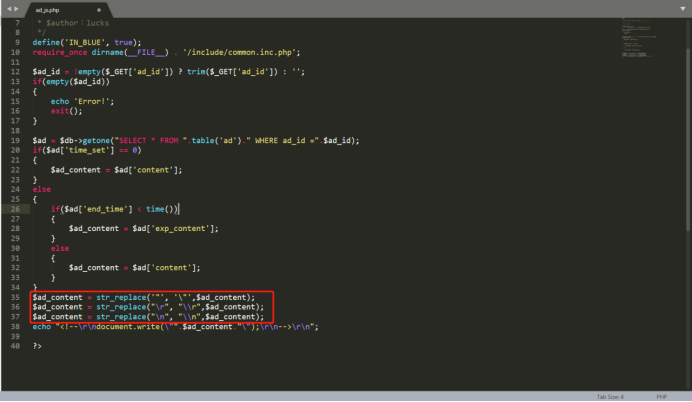Click the $ad['exp_content'] assignment

pos(143,229)
